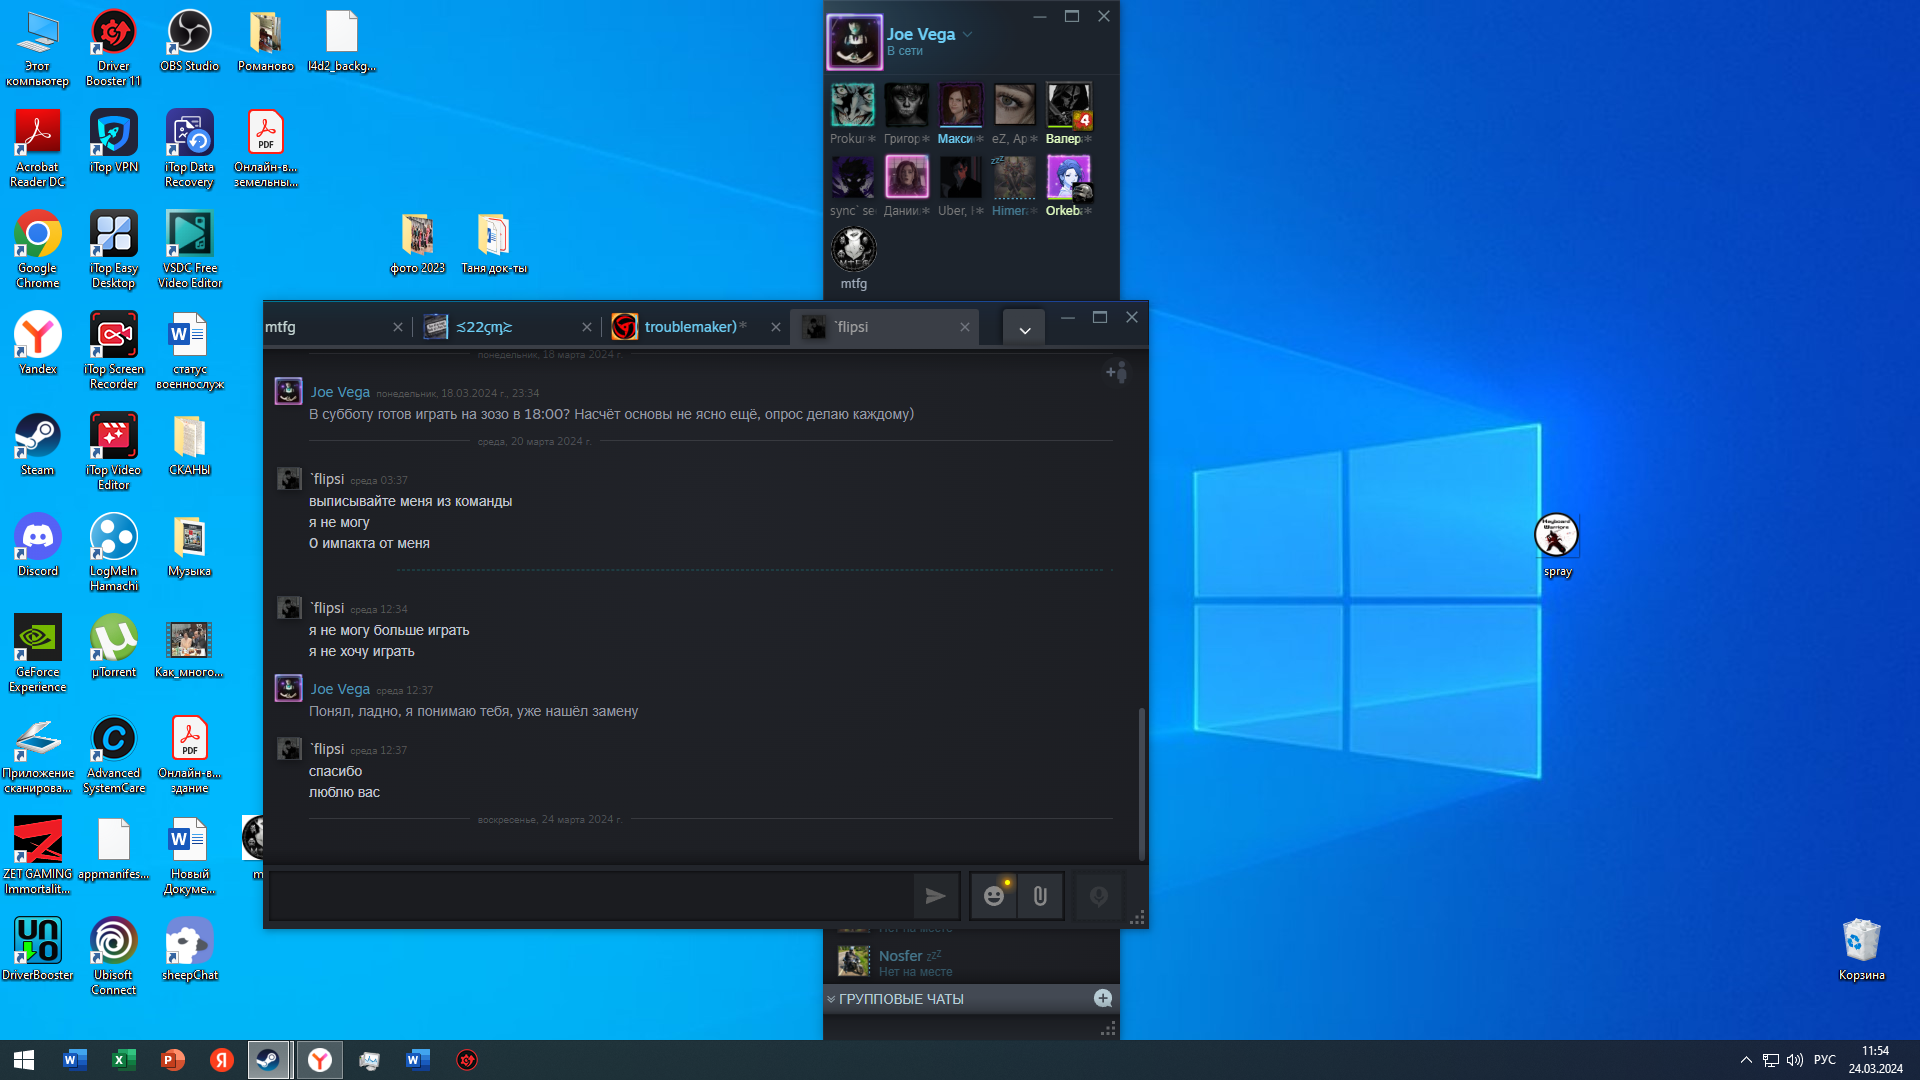Screen dimensions: 1920x1080
Task: Click the Steam taskbar button
Action: 269,1060
